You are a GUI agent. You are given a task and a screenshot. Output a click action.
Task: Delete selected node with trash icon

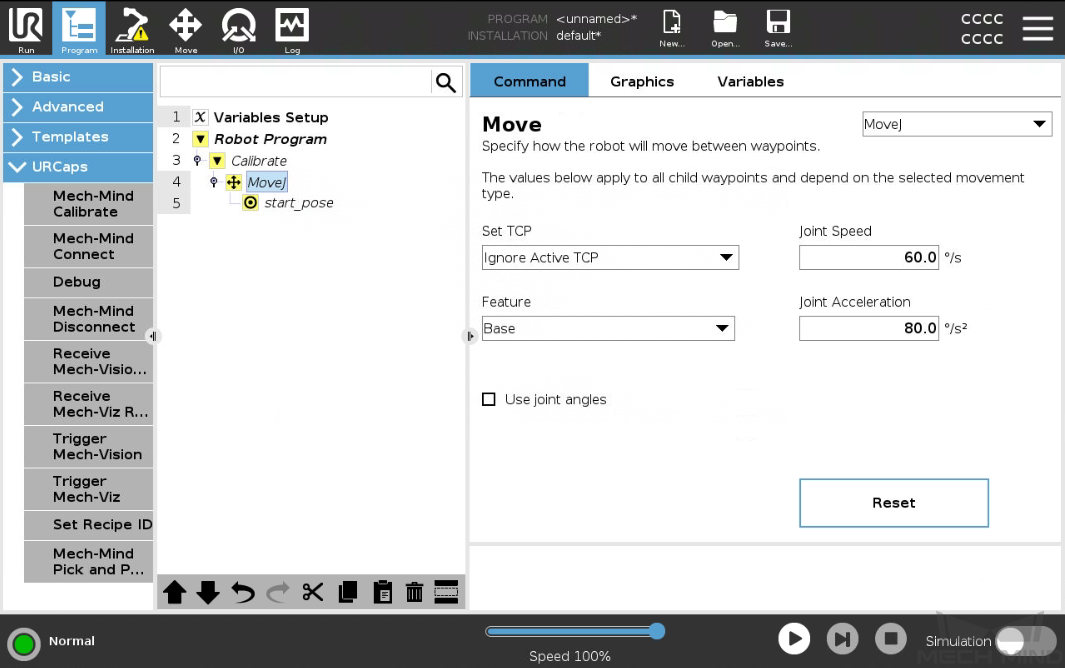tap(414, 592)
